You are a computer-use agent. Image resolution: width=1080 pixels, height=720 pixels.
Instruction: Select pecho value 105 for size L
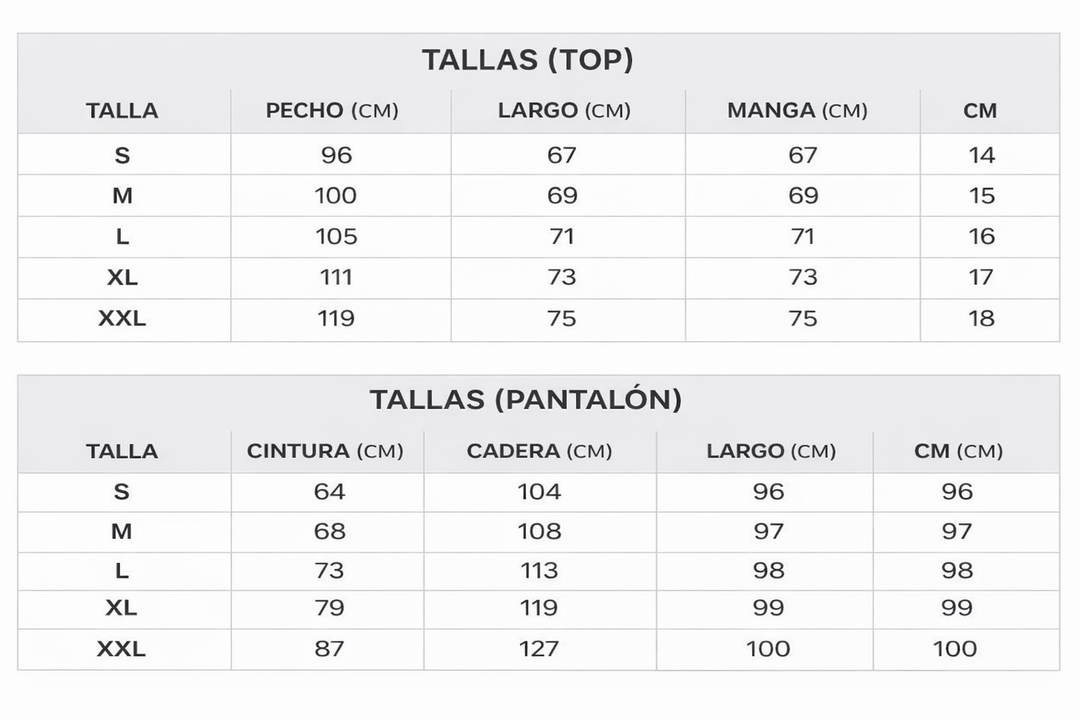coord(336,236)
